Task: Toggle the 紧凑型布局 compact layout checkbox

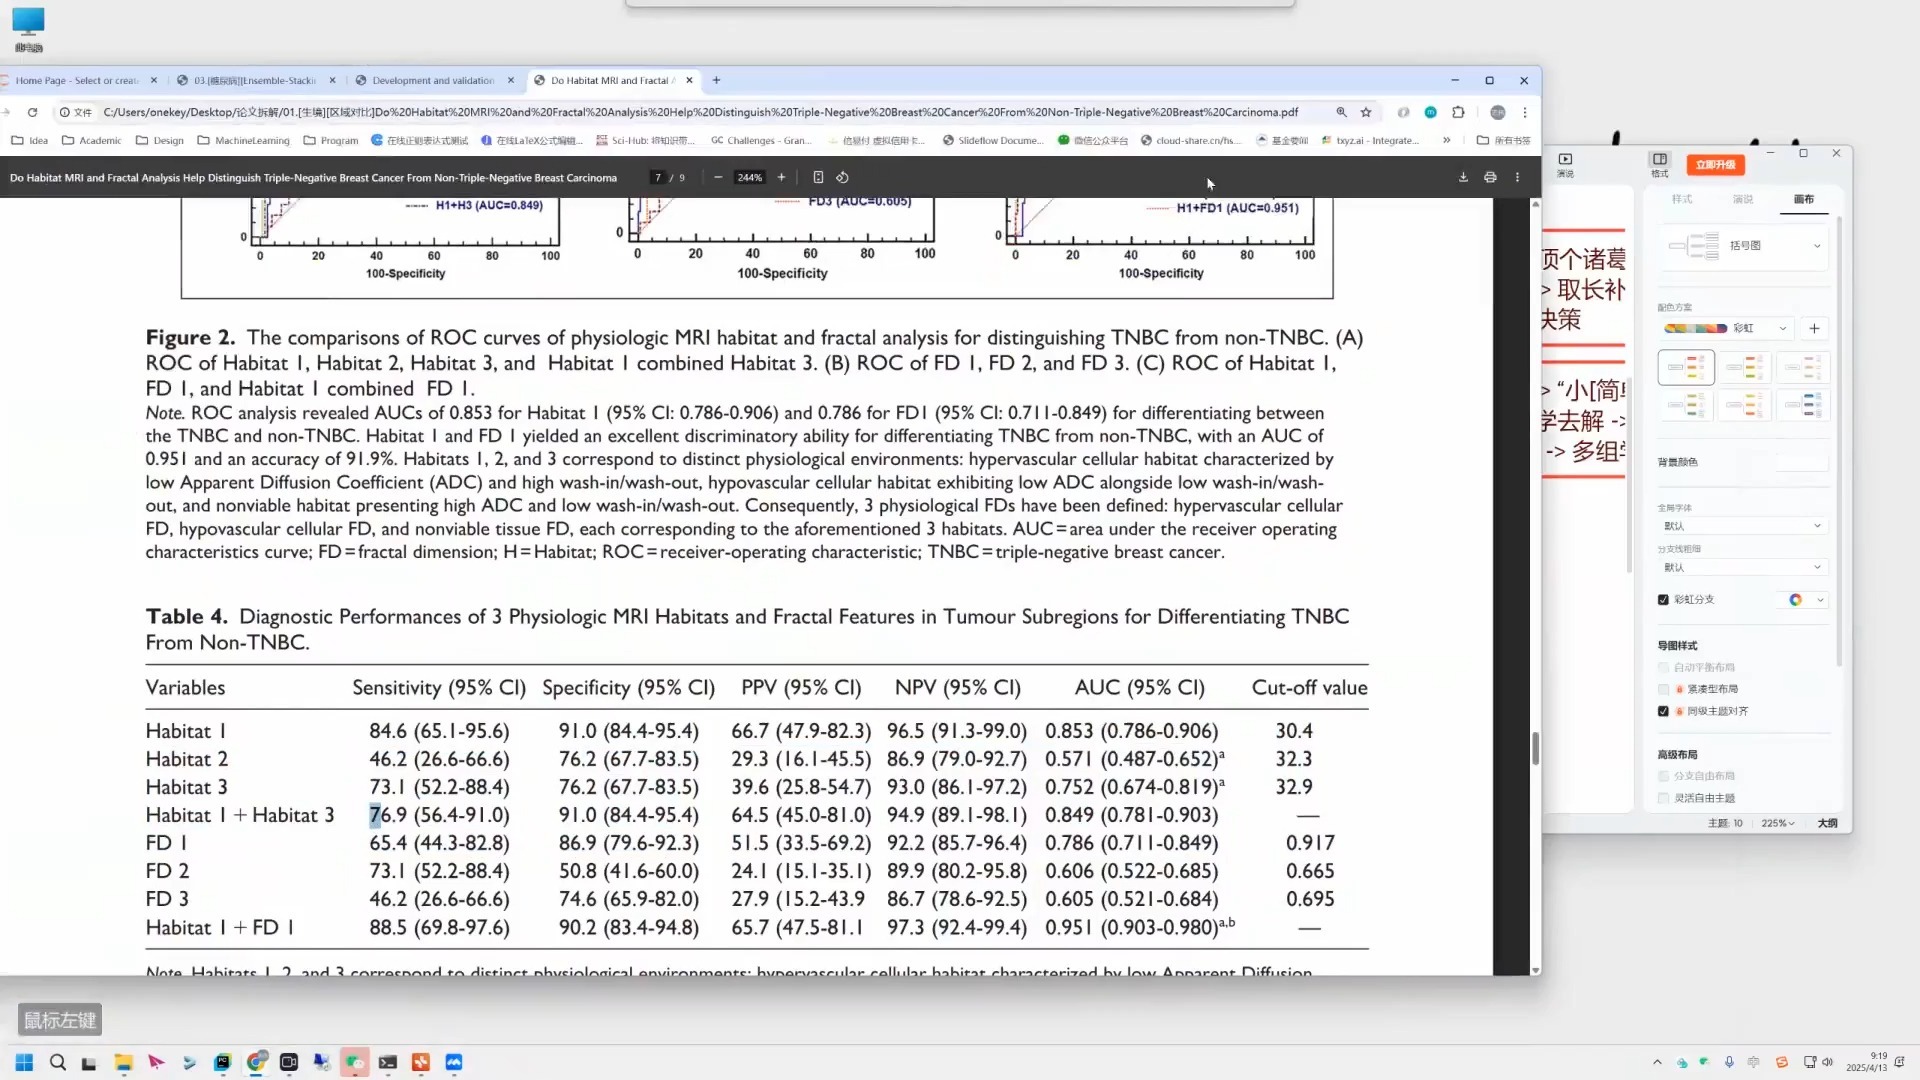Action: 1663,689
